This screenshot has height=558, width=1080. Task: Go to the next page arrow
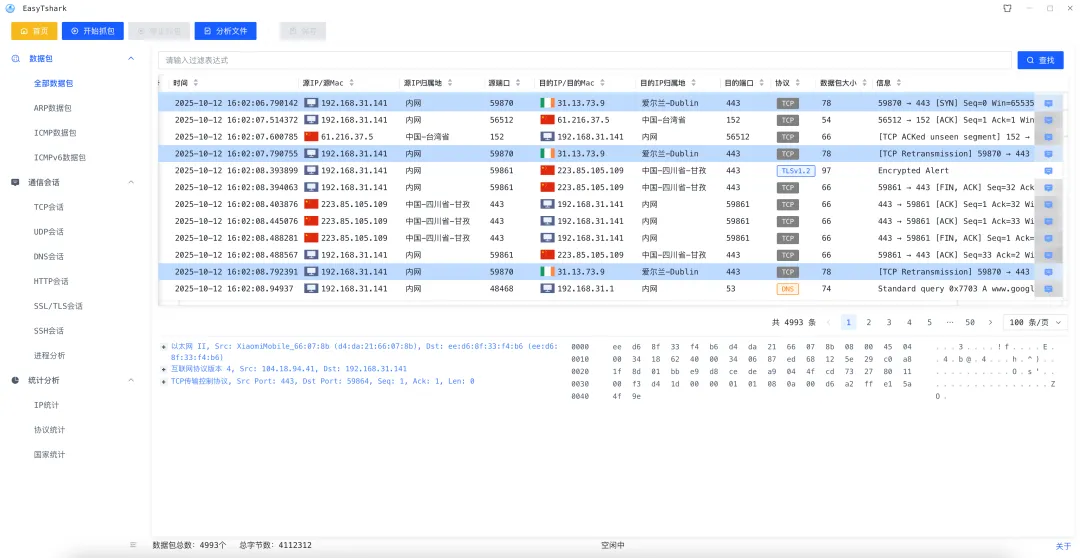(x=990, y=322)
